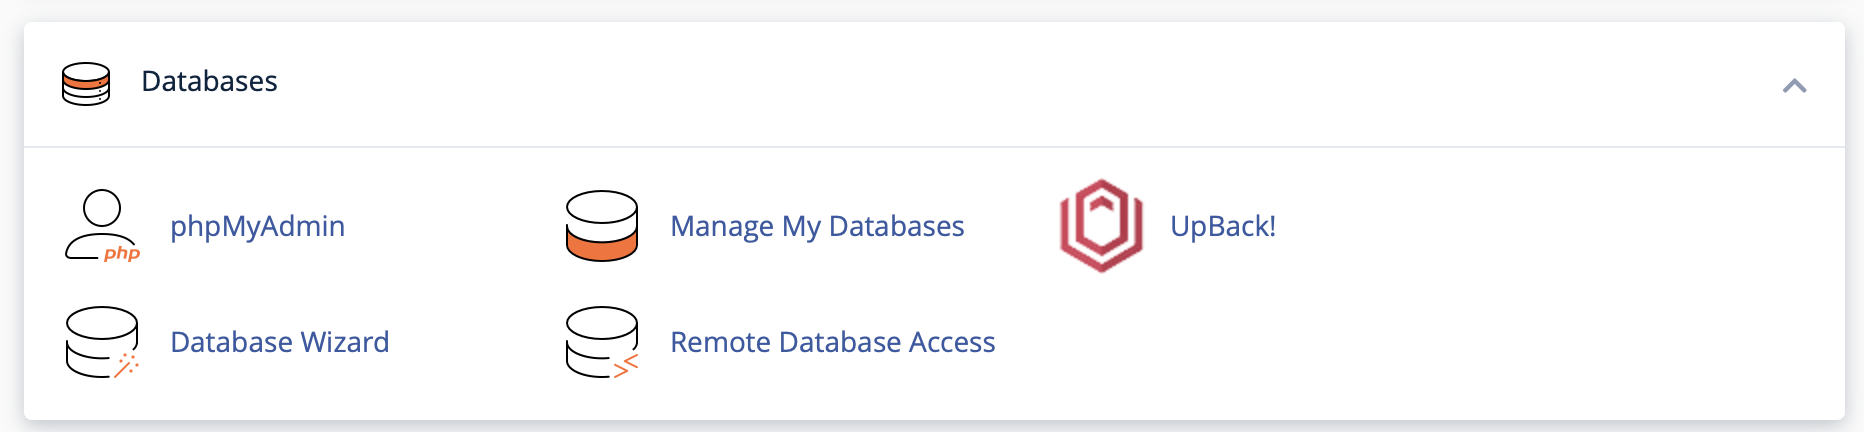Image resolution: width=1864 pixels, height=432 pixels.
Task: Open the phpMyAdmin user icon
Action: click(102, 226)
